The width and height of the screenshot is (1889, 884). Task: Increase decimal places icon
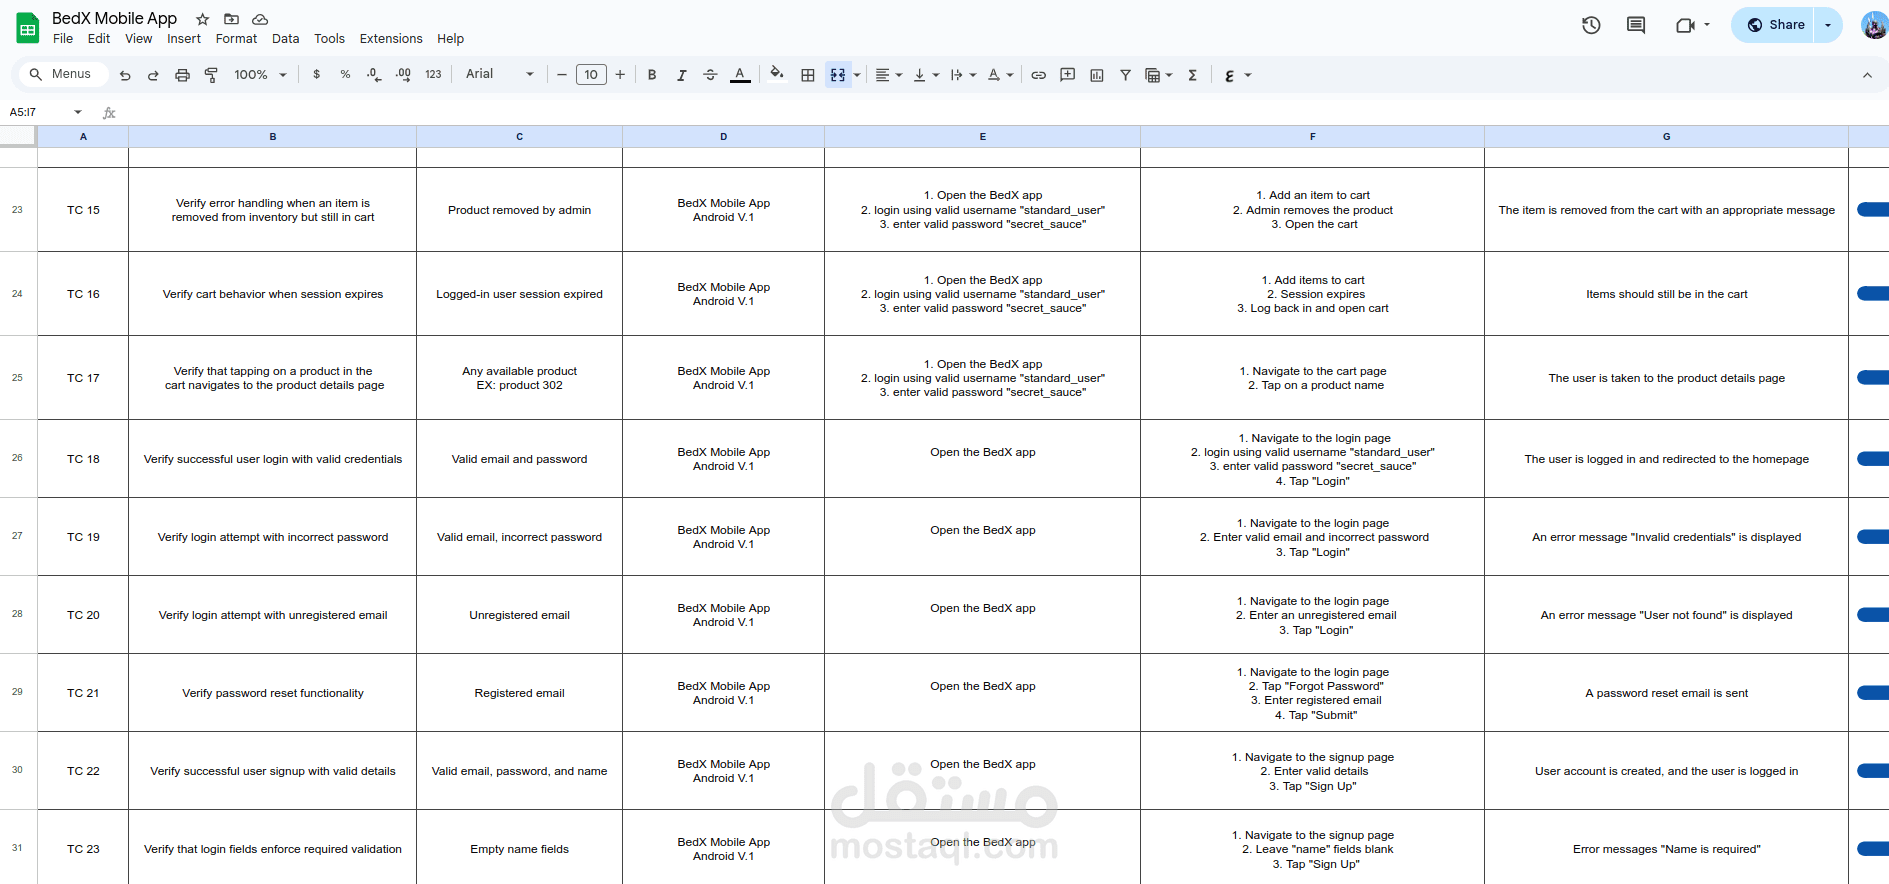(x=403, y=75)
